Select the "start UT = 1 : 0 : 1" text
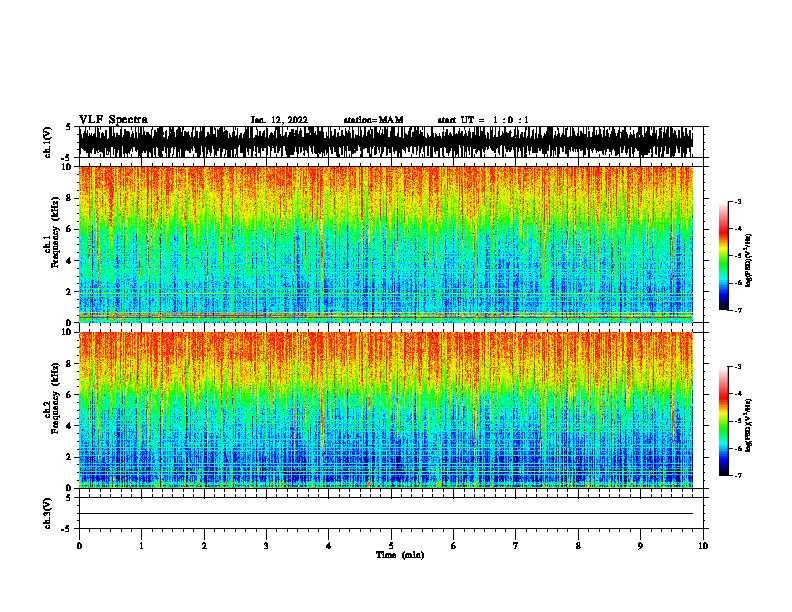Image resolution: width=792 pixels, height=612 pixels. 483,120
